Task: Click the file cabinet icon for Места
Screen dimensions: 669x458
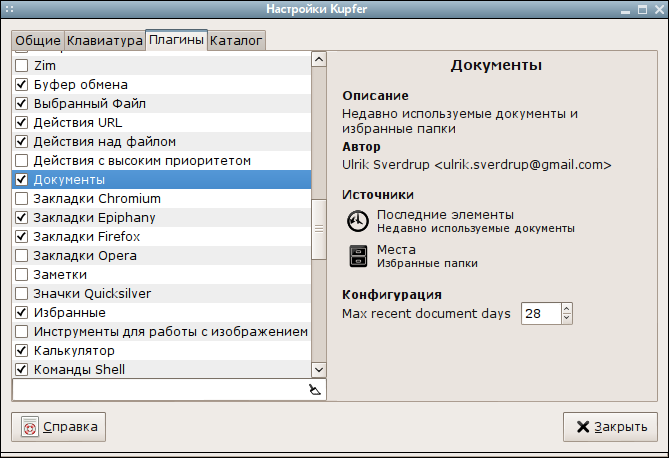Action: [358, 256]
